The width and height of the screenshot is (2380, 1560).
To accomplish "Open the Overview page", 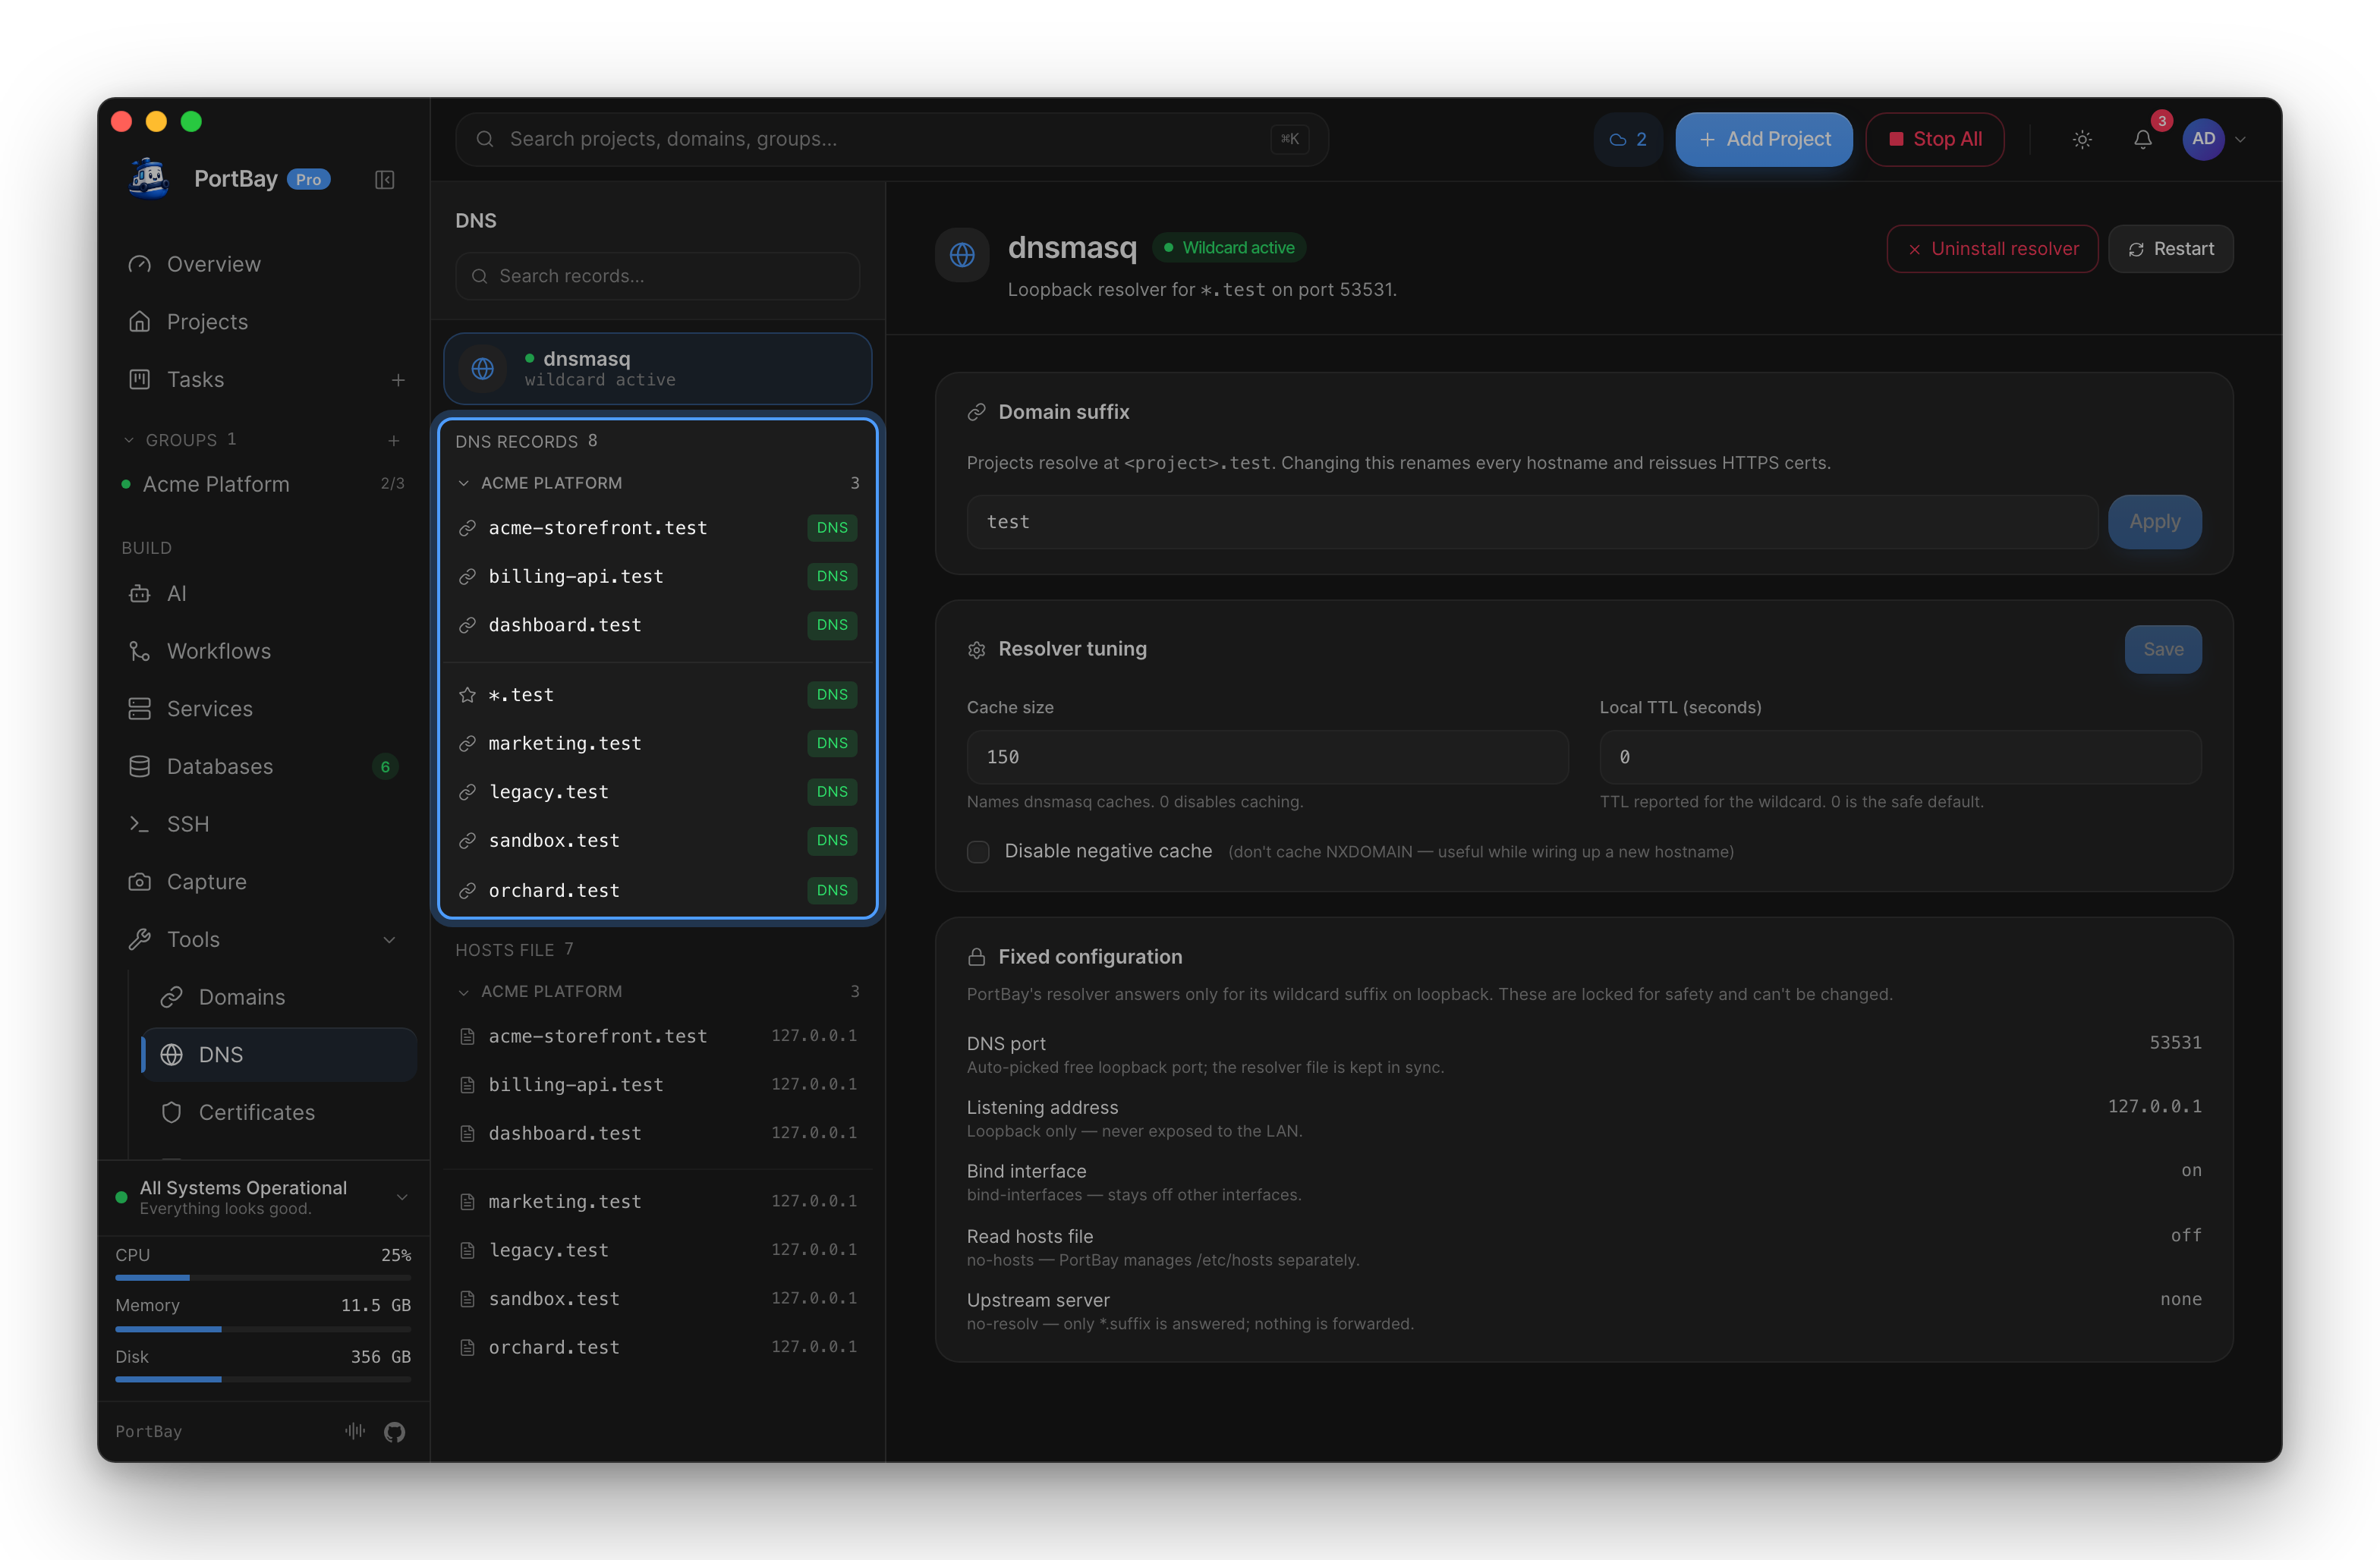I will (264, 264).
